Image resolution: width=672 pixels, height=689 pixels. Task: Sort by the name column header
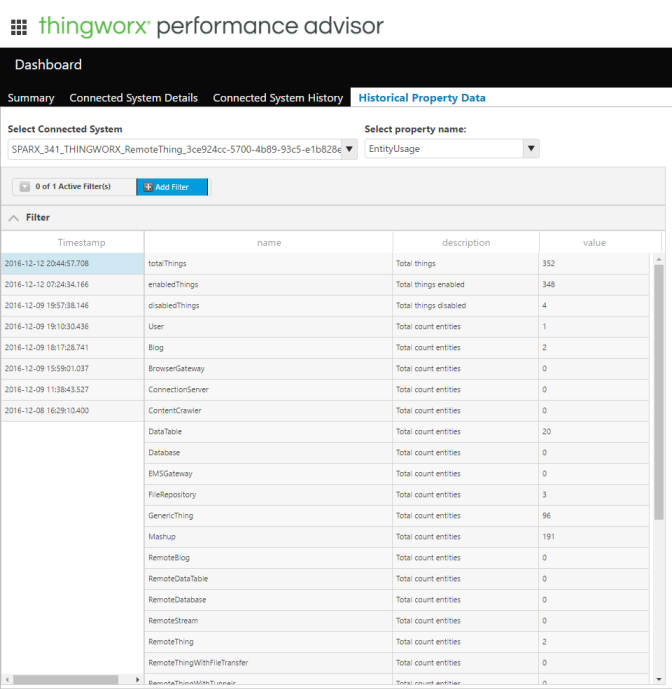pyautogui.click(x=269, y=243)
